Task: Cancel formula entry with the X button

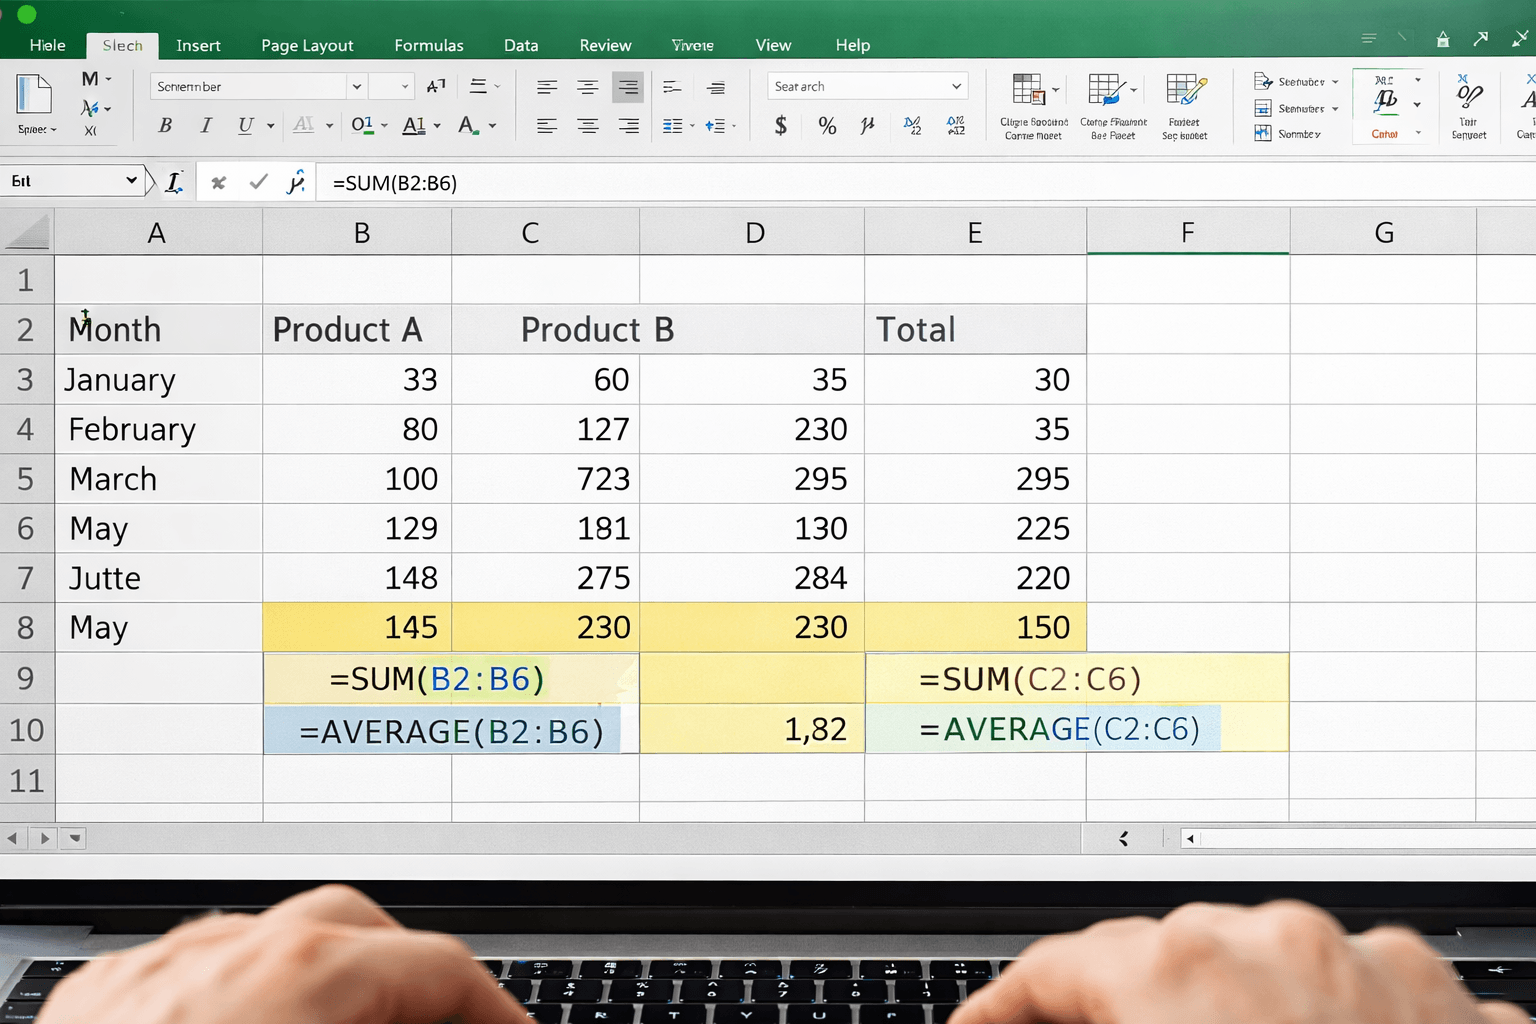Action: pos(218,182)
